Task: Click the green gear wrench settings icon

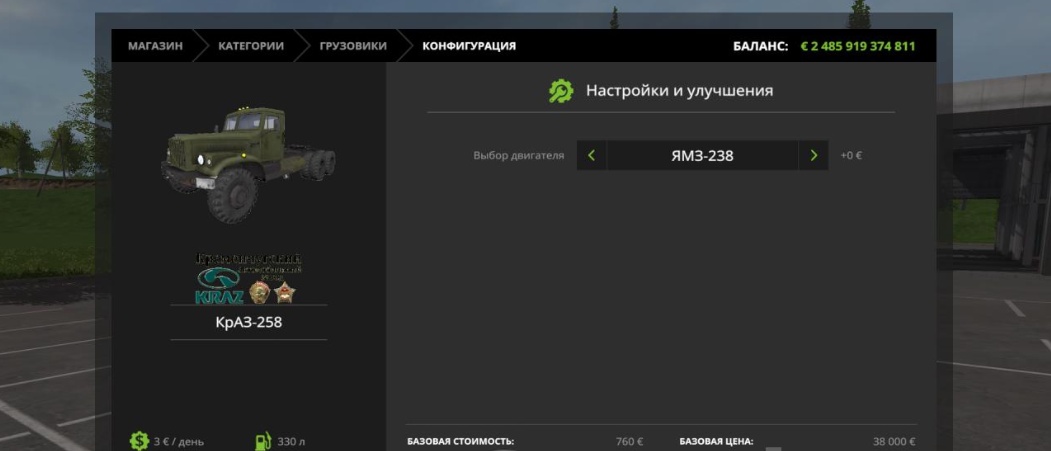Action: [561, 91]
